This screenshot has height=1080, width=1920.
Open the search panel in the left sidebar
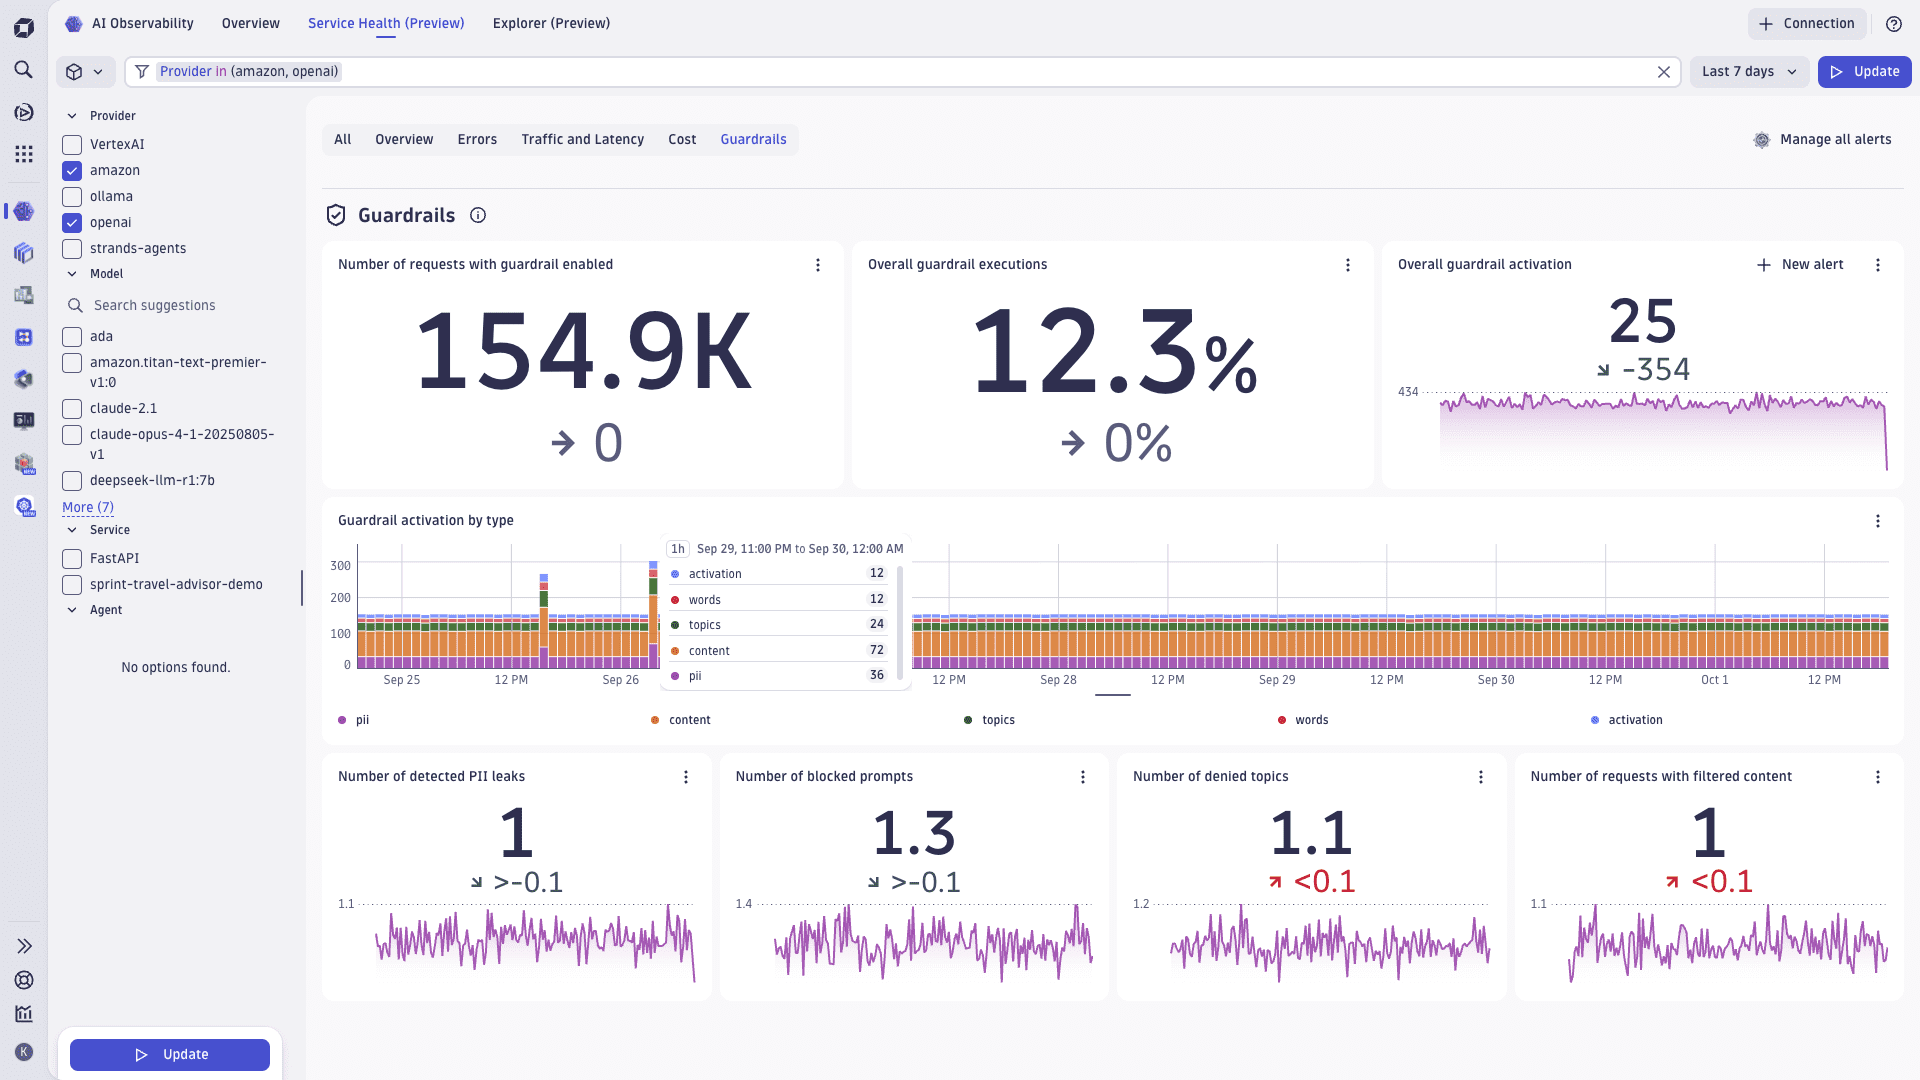point(24,71)
